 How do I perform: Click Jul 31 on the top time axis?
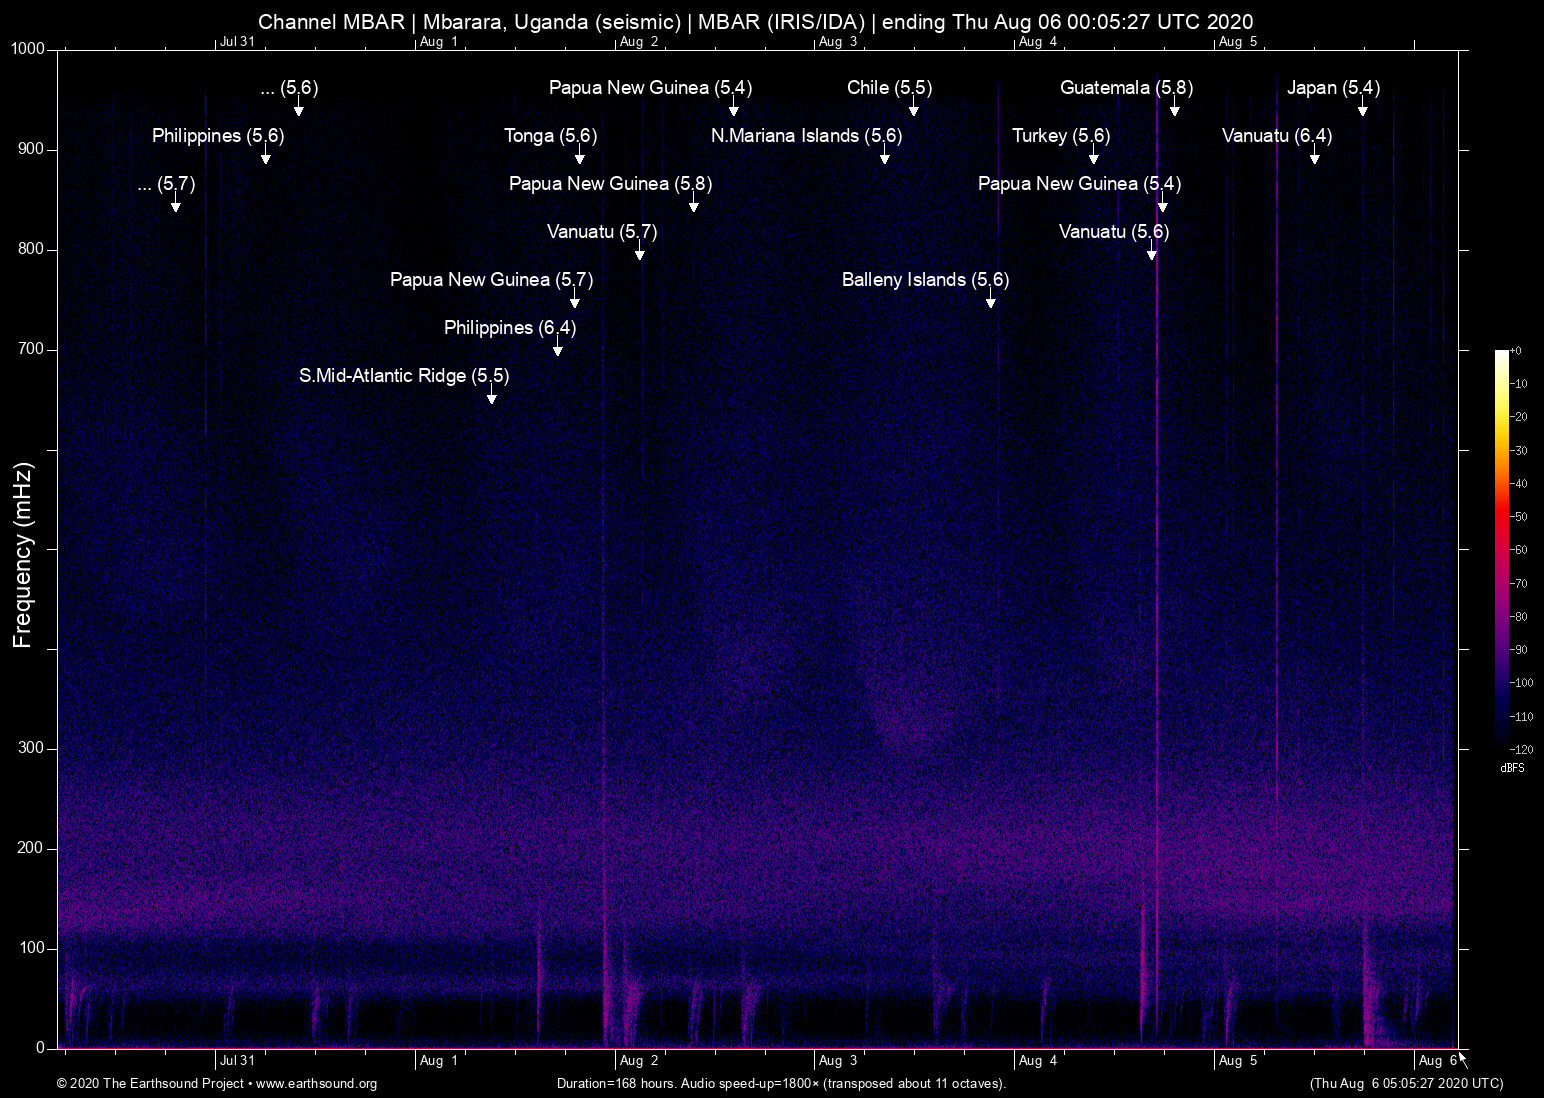(x=238, y=41)
